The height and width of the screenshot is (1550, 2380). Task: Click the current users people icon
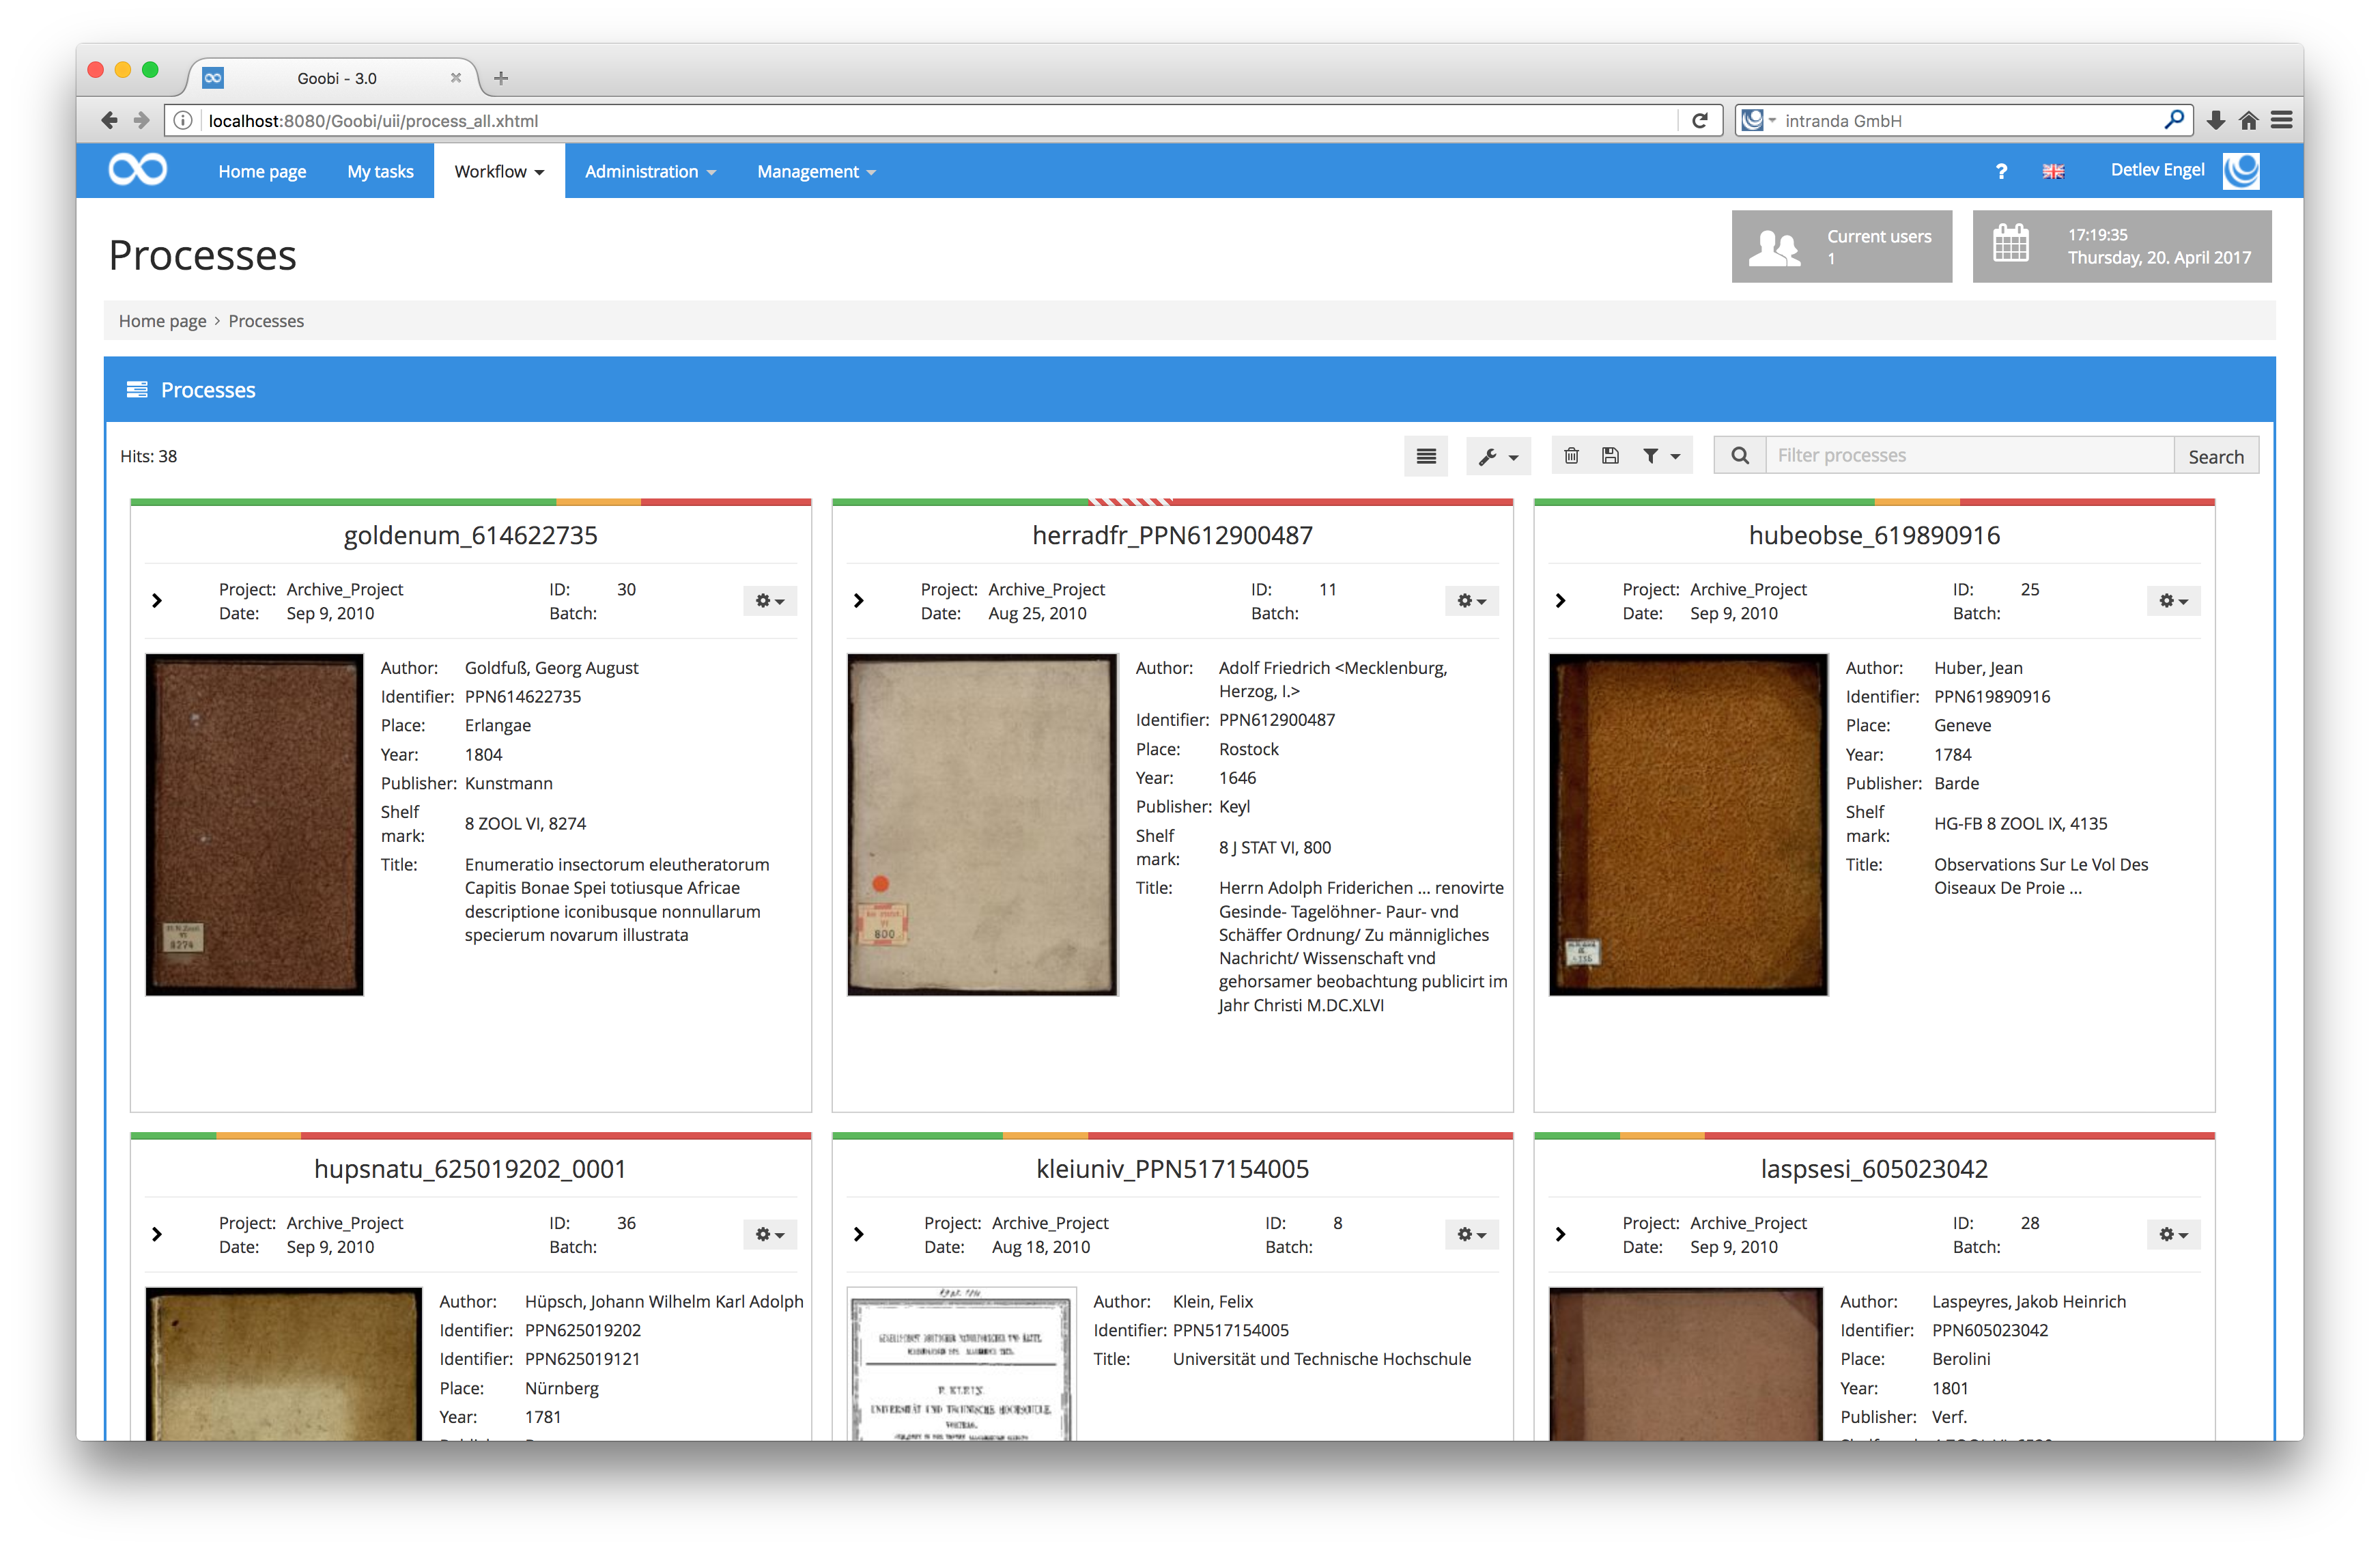1774,247
